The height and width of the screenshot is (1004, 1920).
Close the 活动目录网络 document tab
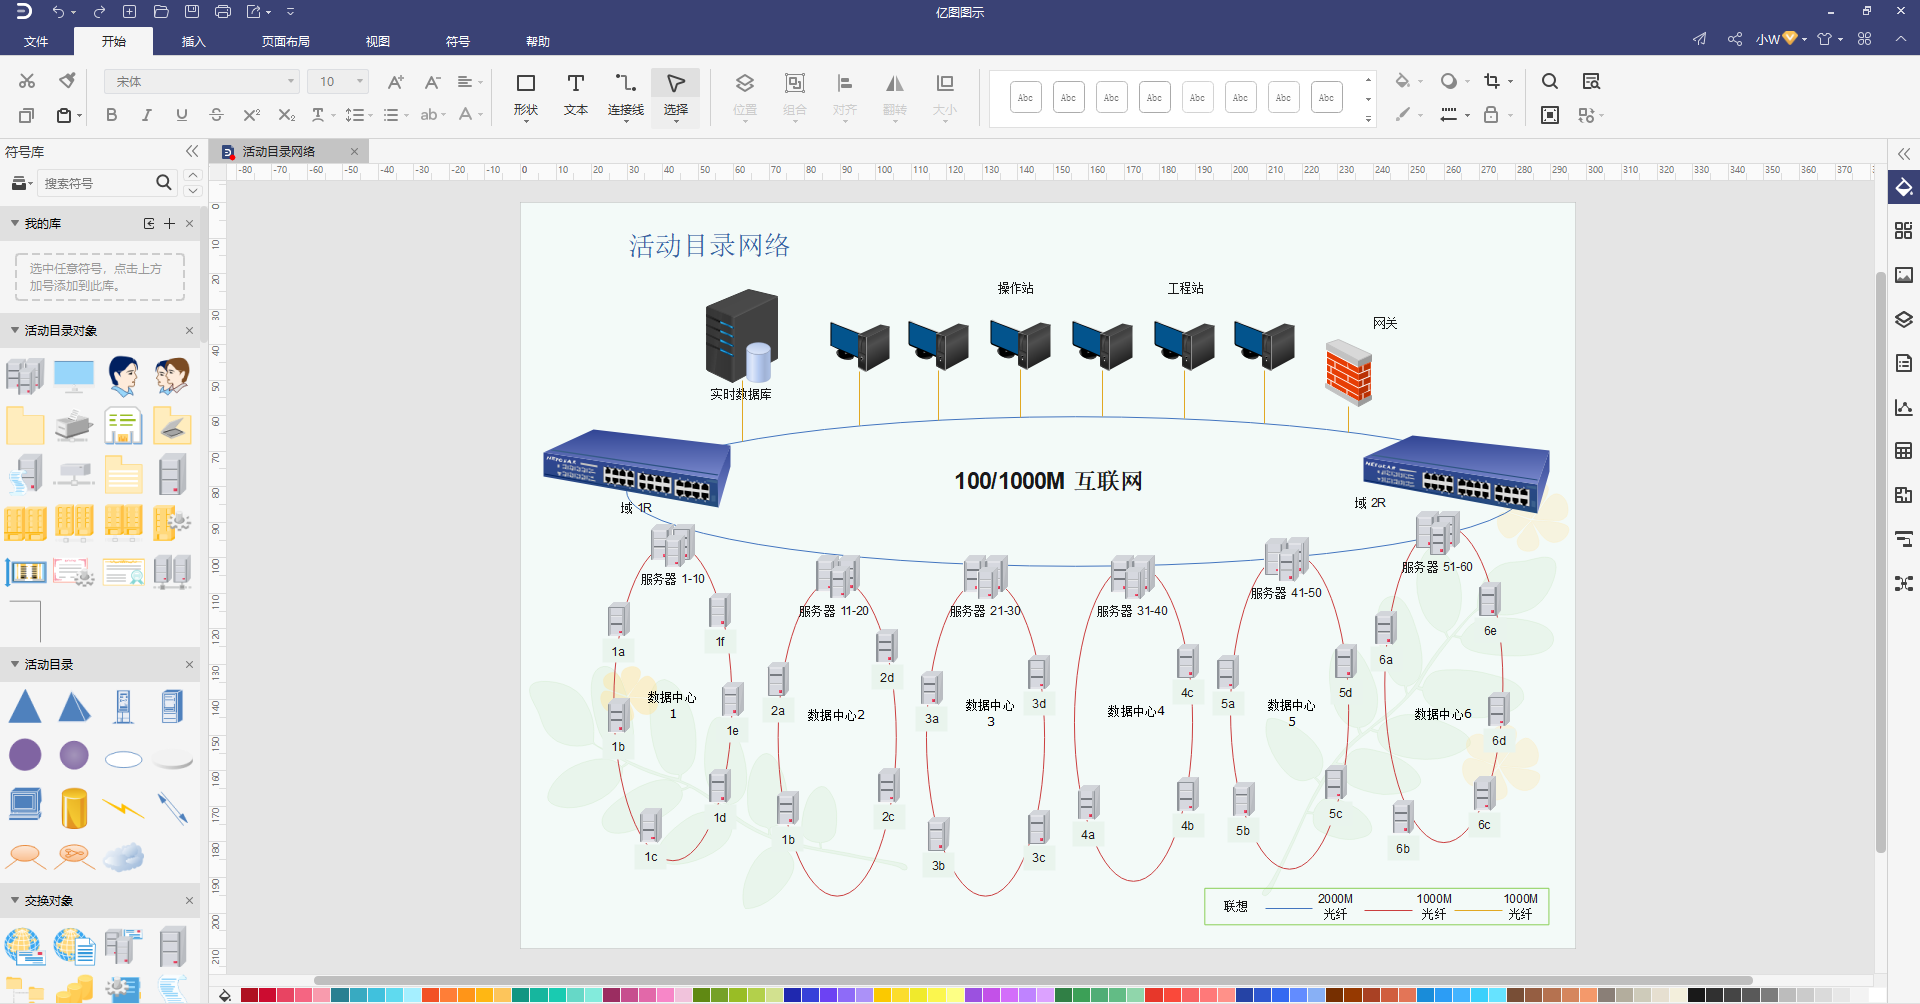coord(354,152)
